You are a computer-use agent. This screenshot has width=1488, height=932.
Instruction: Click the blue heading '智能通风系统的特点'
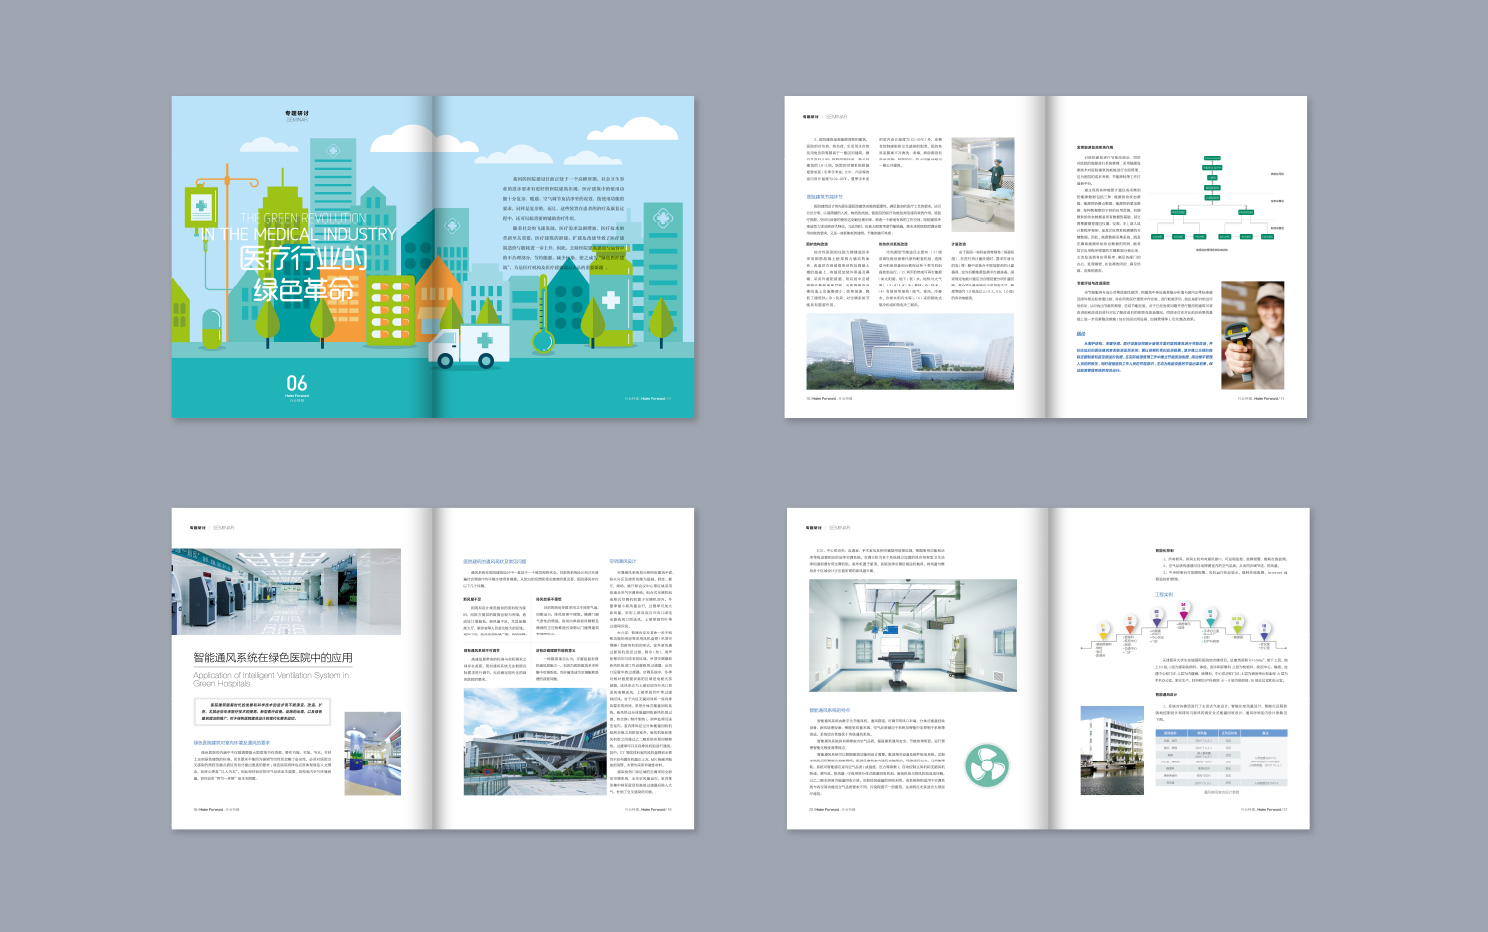[830, 710]
